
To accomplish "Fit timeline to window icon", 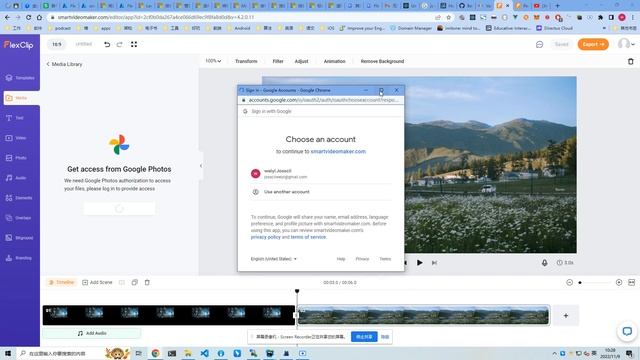I will [x=631, y=282].
